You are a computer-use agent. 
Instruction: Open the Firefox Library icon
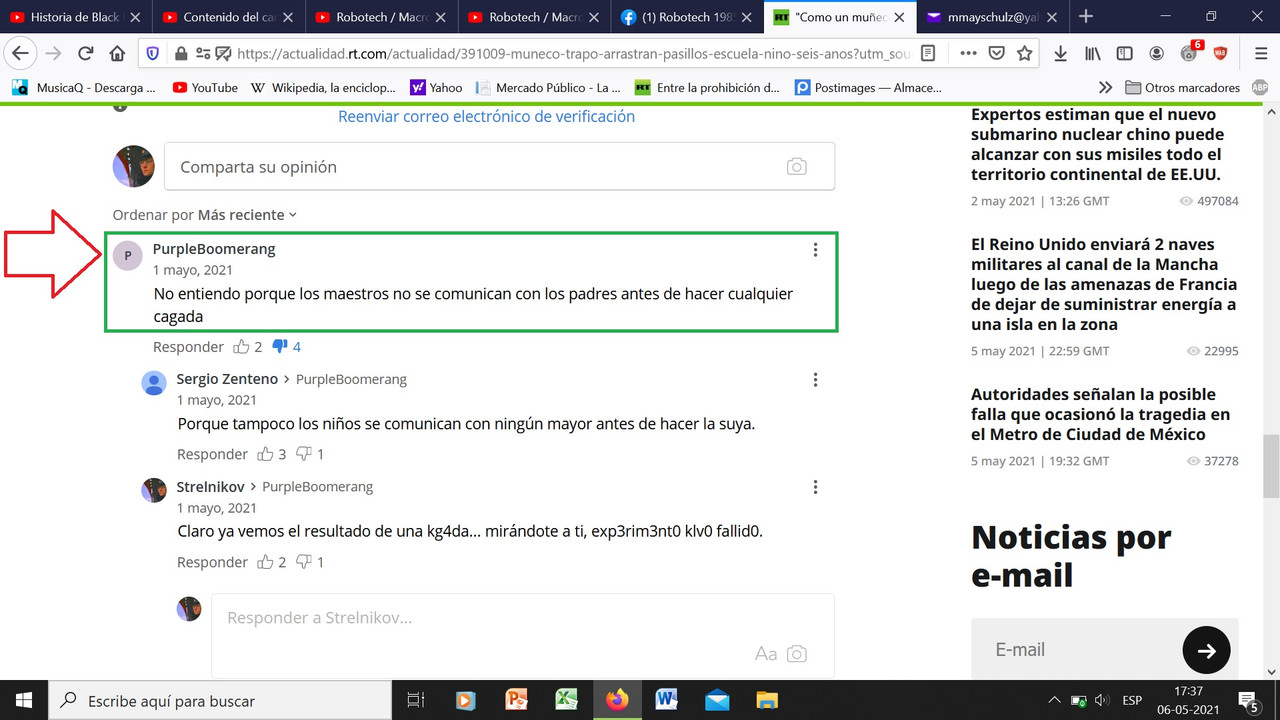1092,54
